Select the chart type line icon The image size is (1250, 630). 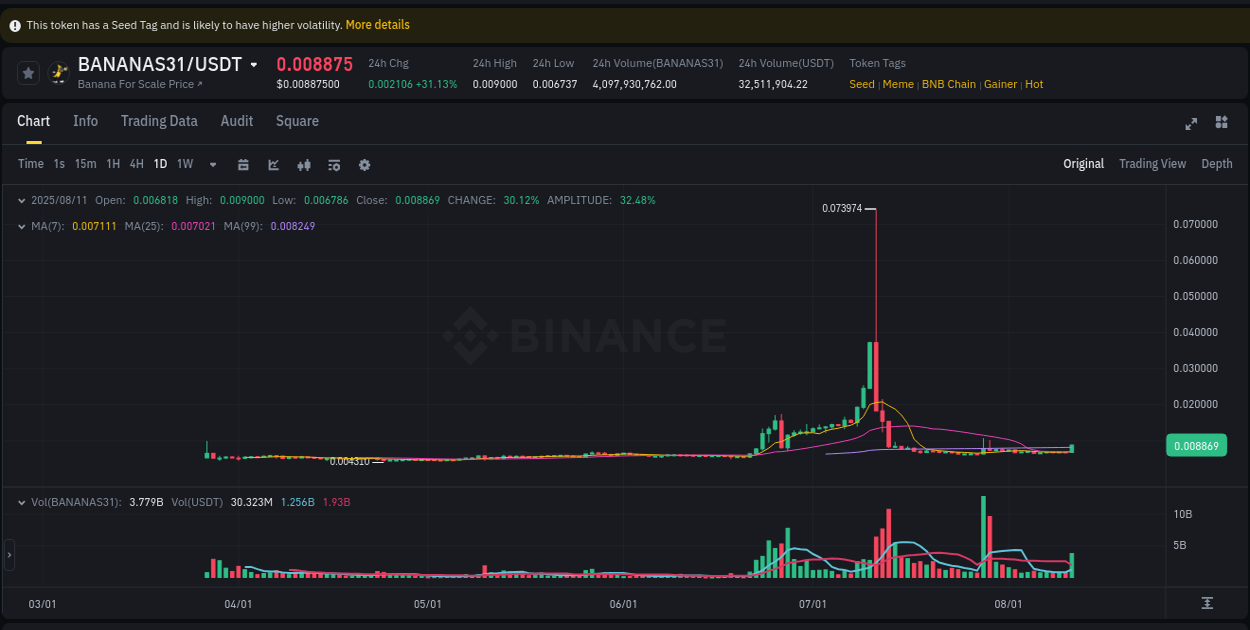(x=273, y=163)
